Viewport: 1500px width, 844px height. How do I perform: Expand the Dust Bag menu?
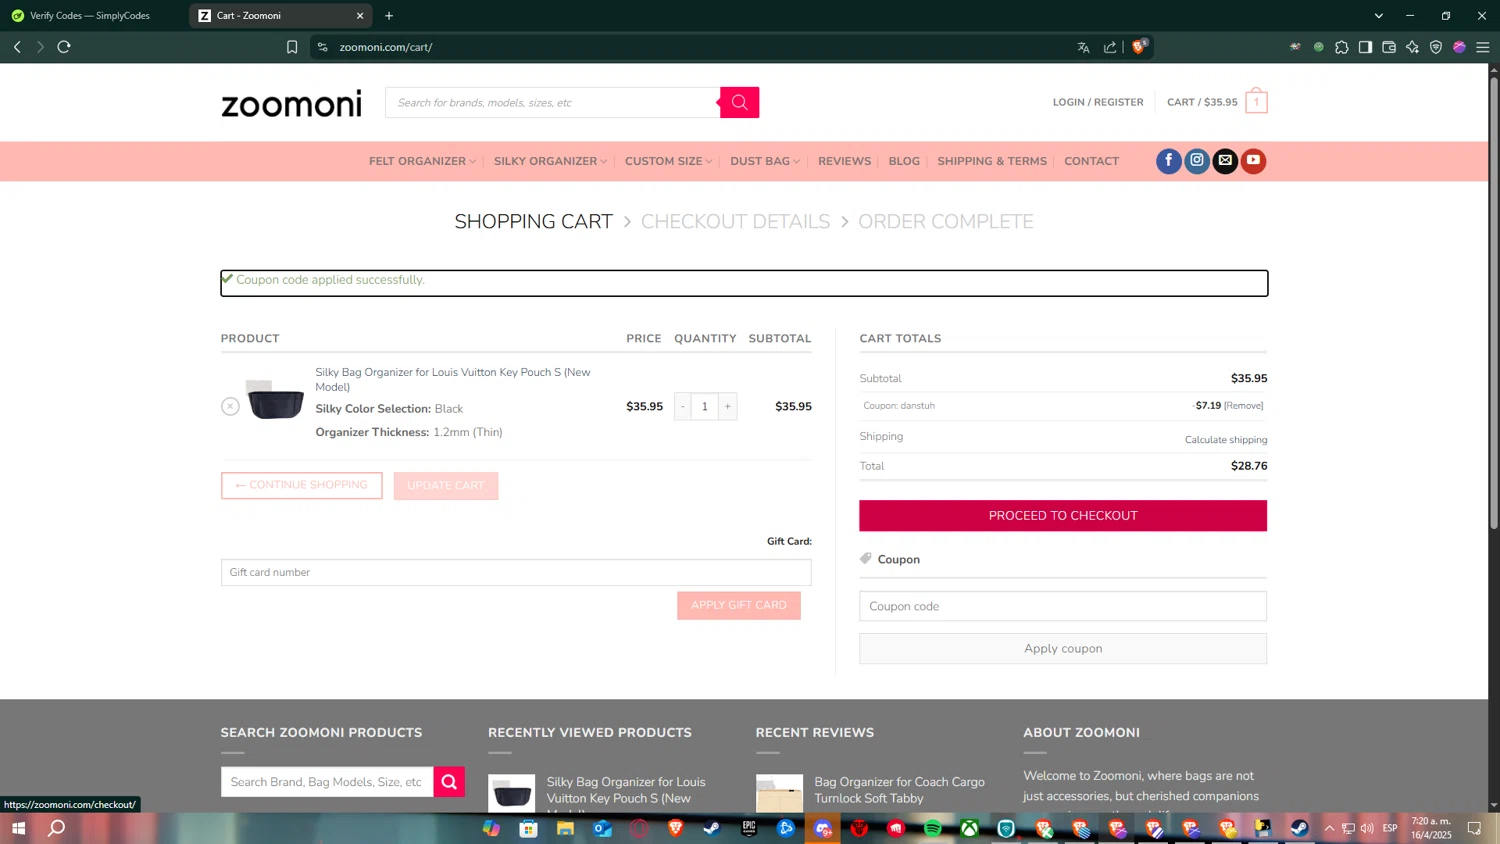(765, 161)
